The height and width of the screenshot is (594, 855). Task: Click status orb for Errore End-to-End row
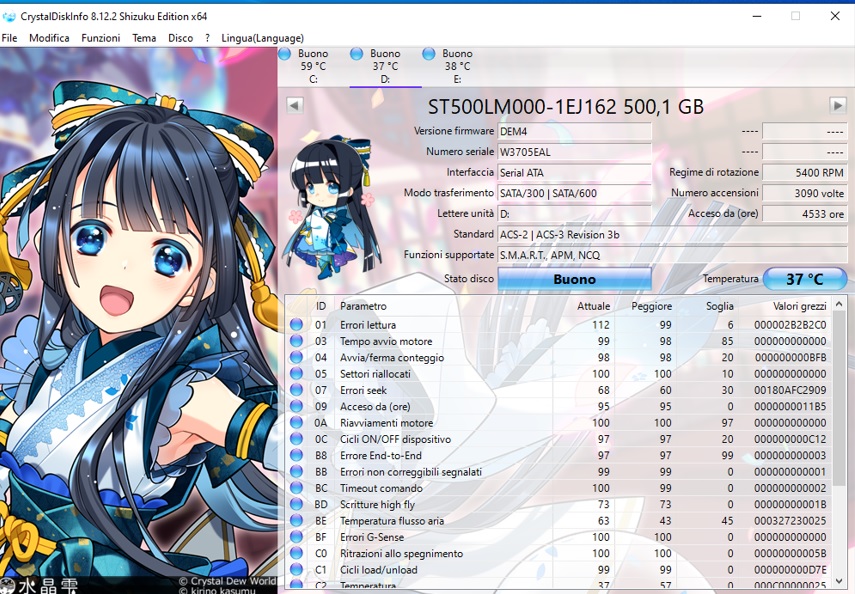[x=296, y=455]
